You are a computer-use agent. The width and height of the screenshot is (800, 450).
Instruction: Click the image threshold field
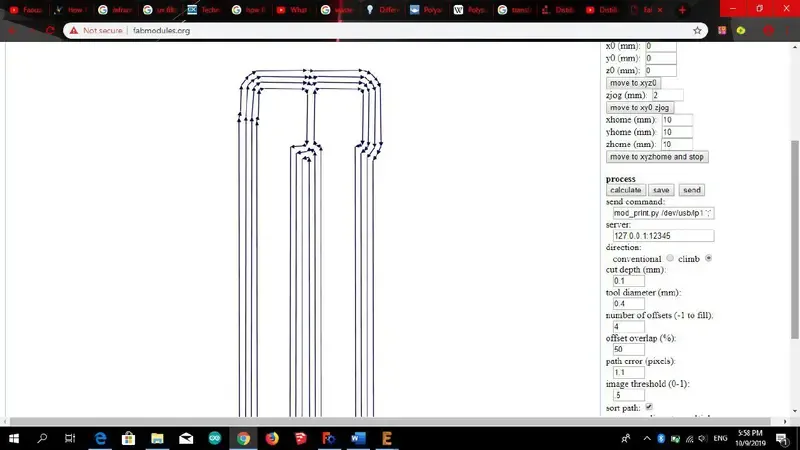(629, 395)
